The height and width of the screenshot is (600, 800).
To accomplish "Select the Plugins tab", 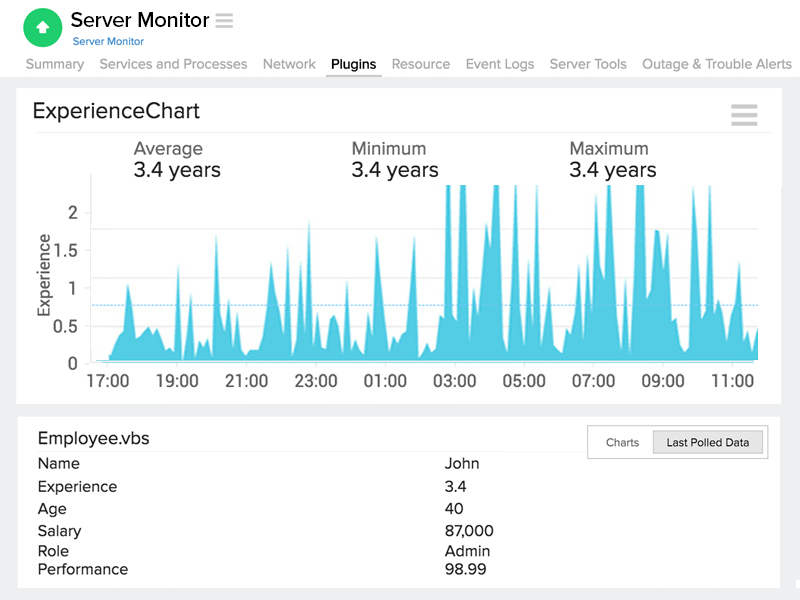I will coord(353,64).
